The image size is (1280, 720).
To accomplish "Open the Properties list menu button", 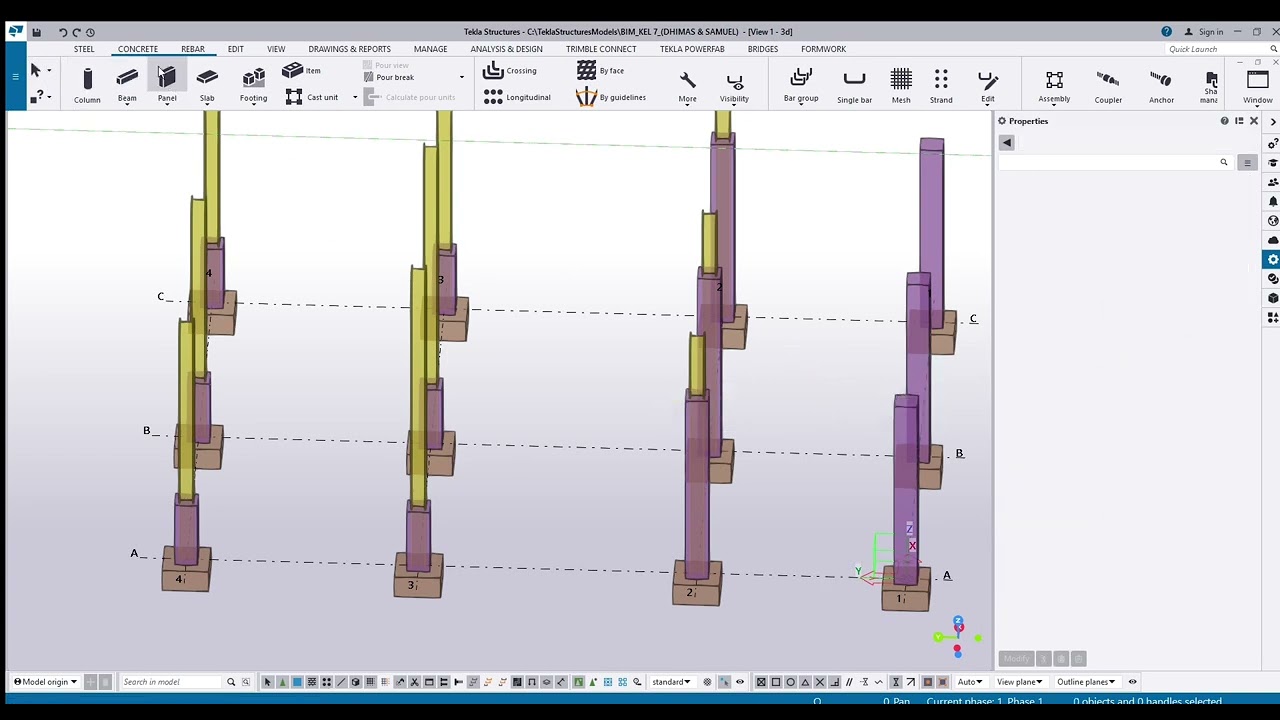I will [x=1247, y=162].
